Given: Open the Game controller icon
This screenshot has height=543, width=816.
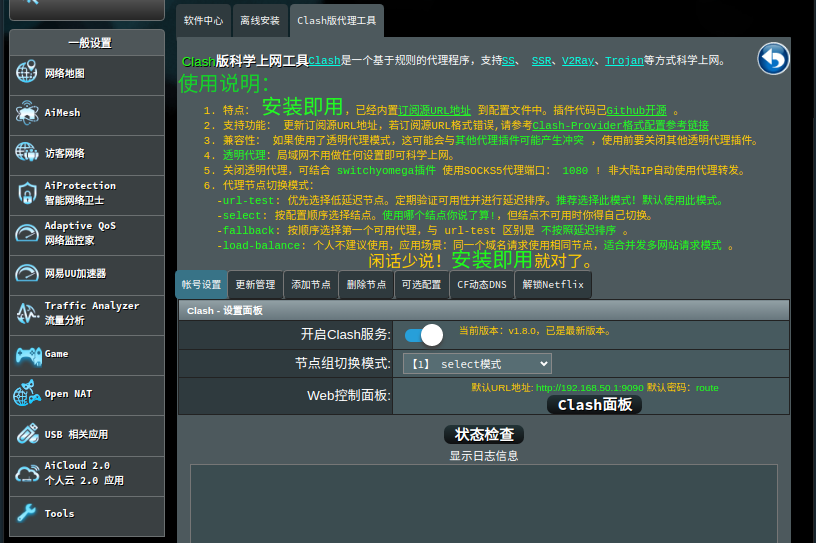Looking at the screenshot, I should [x=28, y=355].
